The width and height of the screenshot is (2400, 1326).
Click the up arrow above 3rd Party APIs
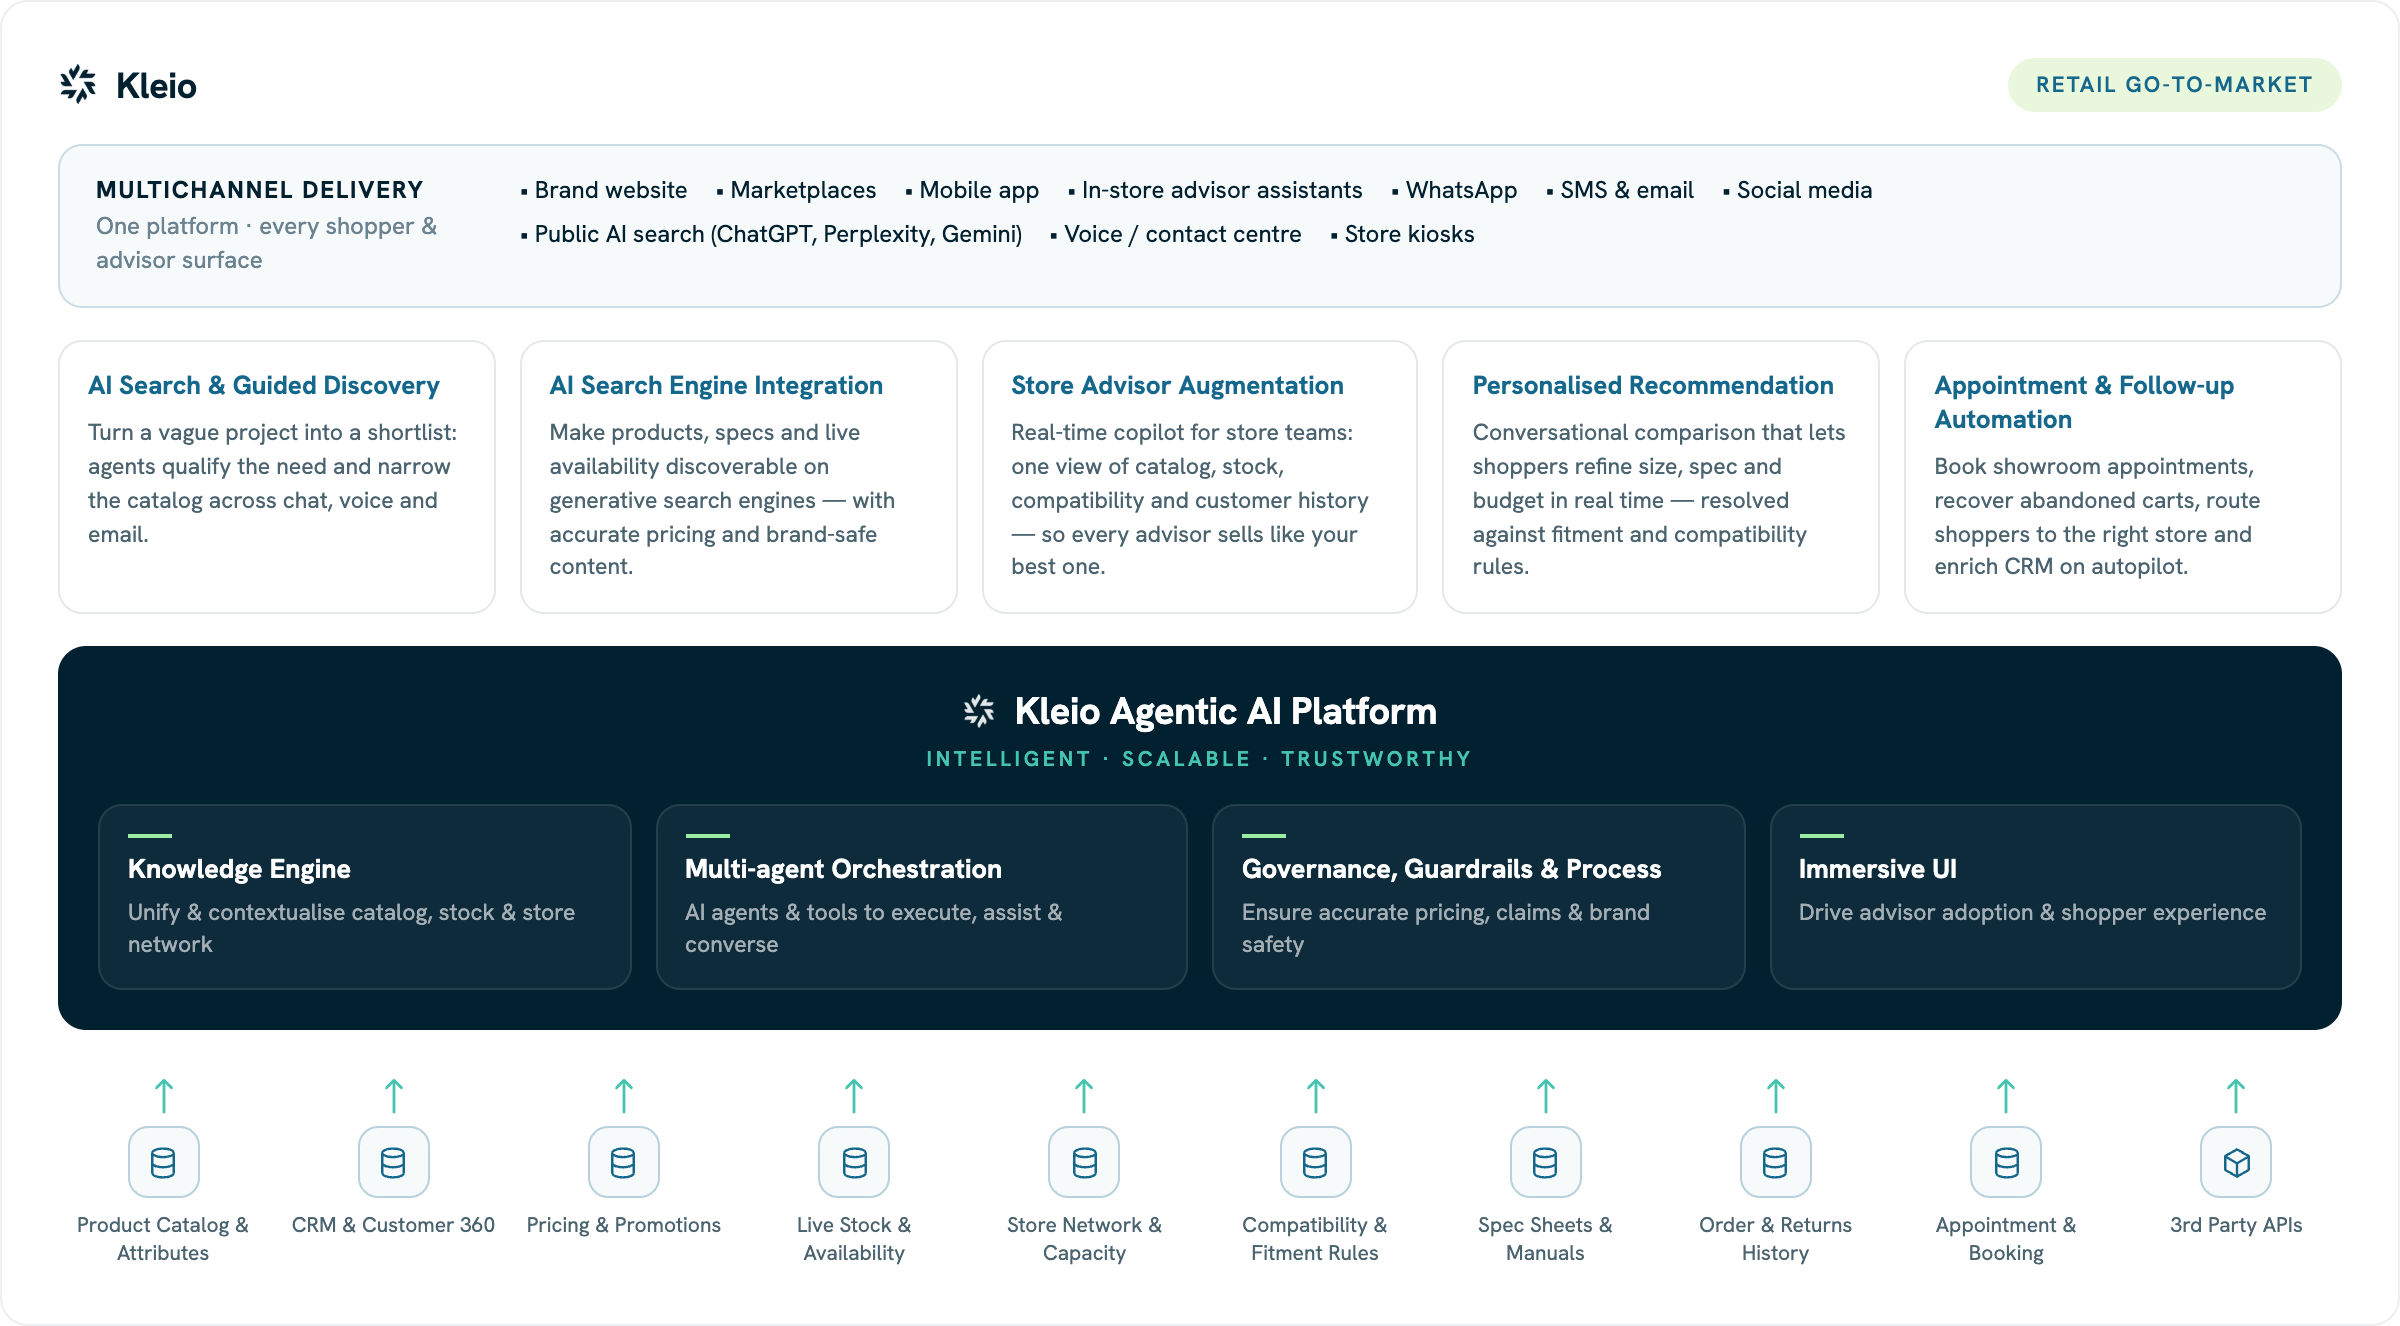tap(2236, 1096)
